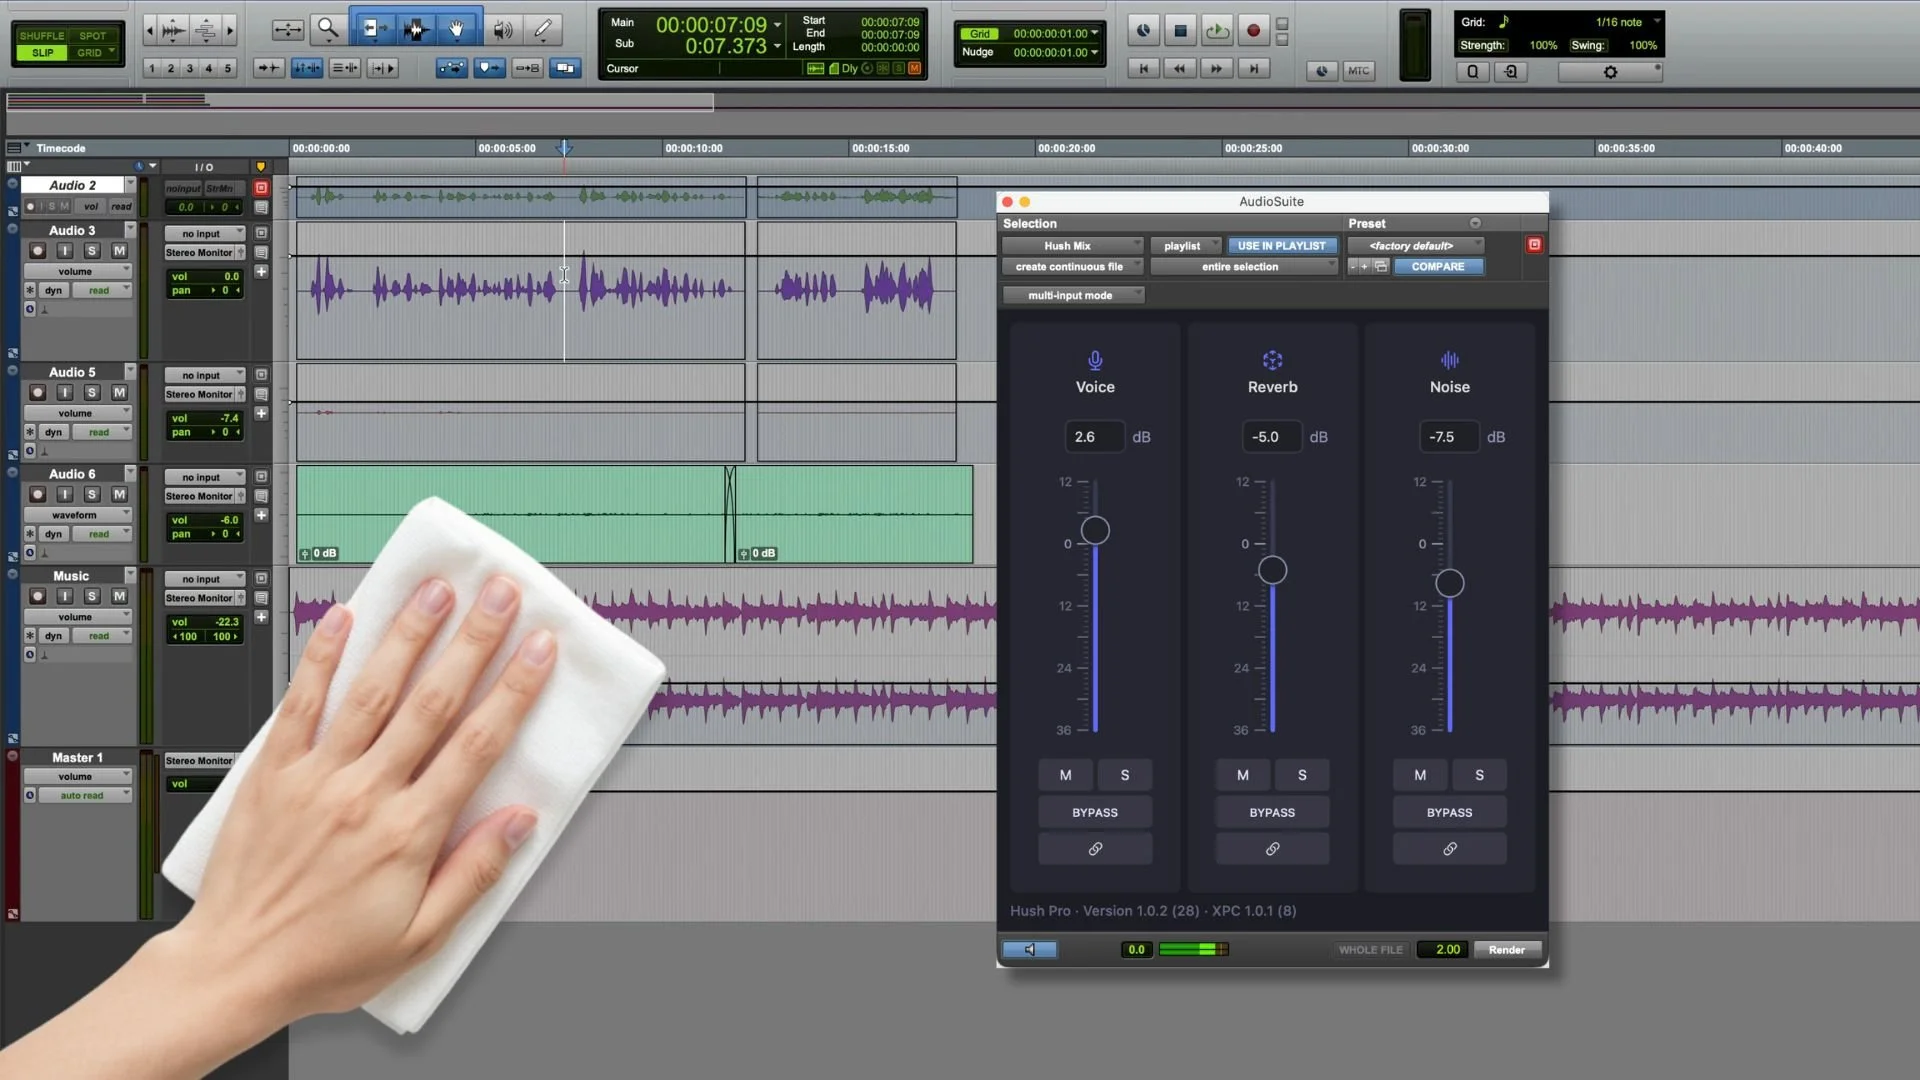The width and height of the screenshot is (1920, 1080).
Task: Click the Voice fader knob
Action: pyautogui.click(x=1095, y=530)
